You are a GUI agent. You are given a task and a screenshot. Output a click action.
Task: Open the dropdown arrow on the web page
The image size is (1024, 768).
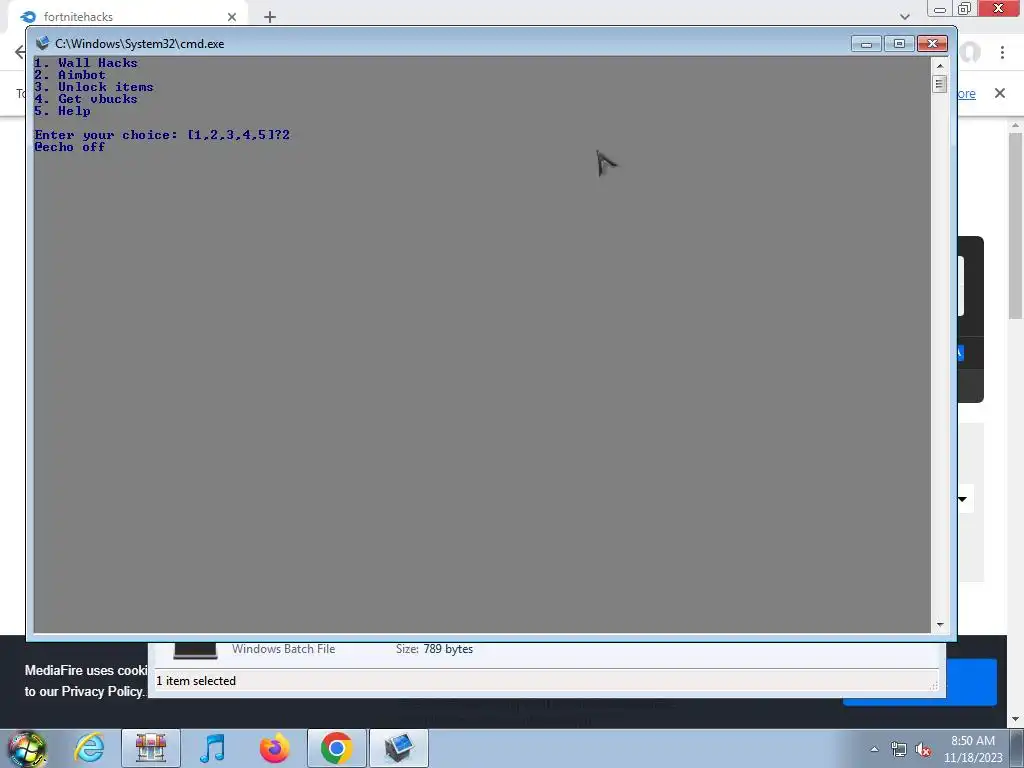tap(963, 500)
